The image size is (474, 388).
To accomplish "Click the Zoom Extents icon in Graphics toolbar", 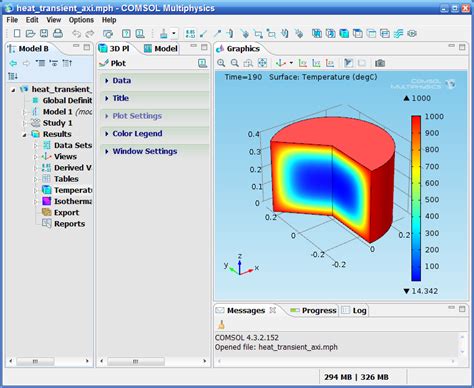I will pyautogui.click(x=262, y=63).
